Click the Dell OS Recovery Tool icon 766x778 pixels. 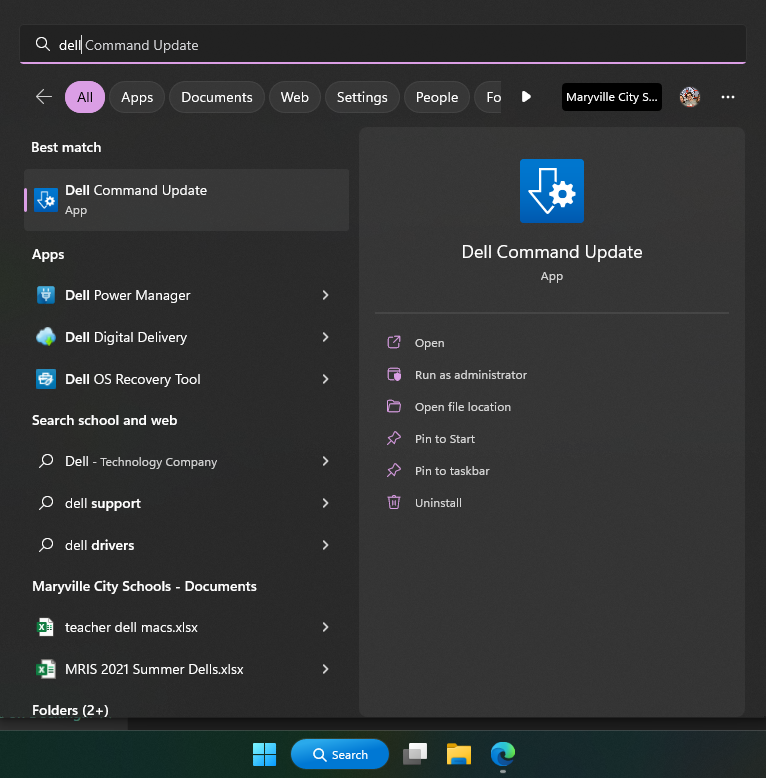click(46, 379)
